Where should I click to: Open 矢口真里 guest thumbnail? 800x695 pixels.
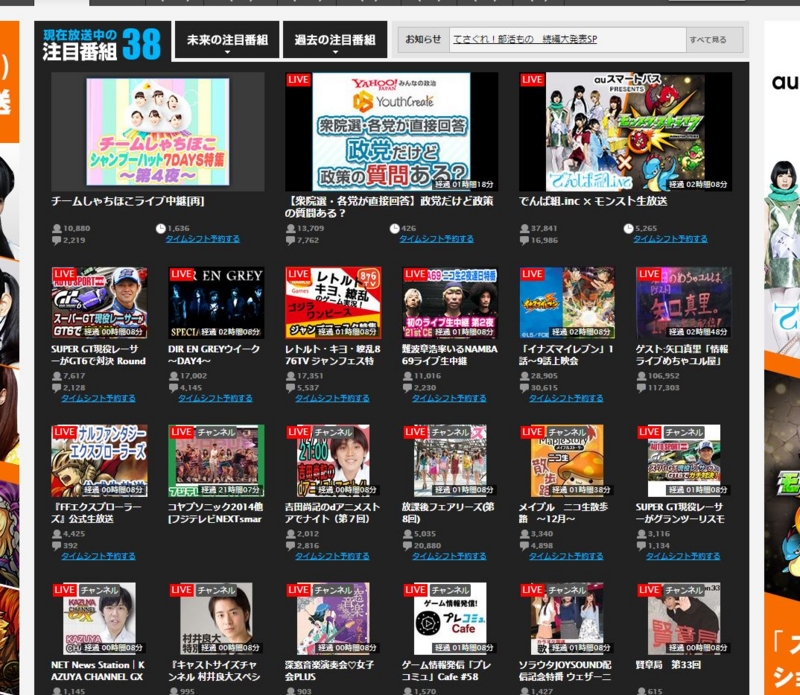[684, 303]
